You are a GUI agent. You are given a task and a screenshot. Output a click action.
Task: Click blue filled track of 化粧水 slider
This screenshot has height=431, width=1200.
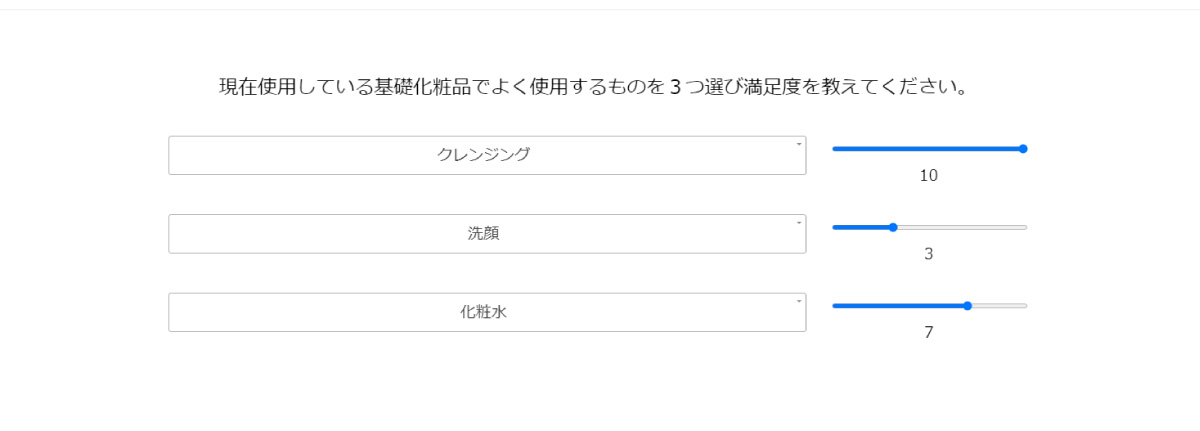point(898,306)
